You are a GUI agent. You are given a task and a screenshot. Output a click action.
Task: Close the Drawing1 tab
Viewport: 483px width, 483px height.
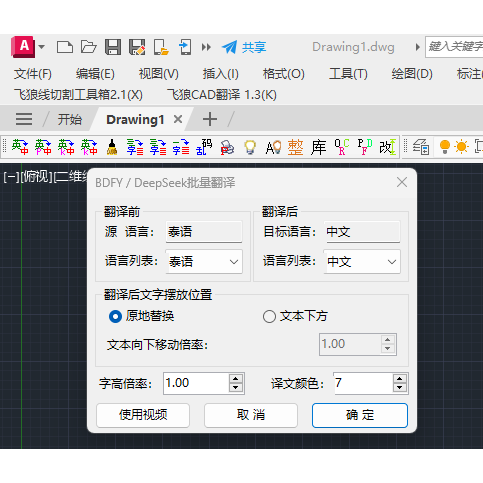coord(178,119)
